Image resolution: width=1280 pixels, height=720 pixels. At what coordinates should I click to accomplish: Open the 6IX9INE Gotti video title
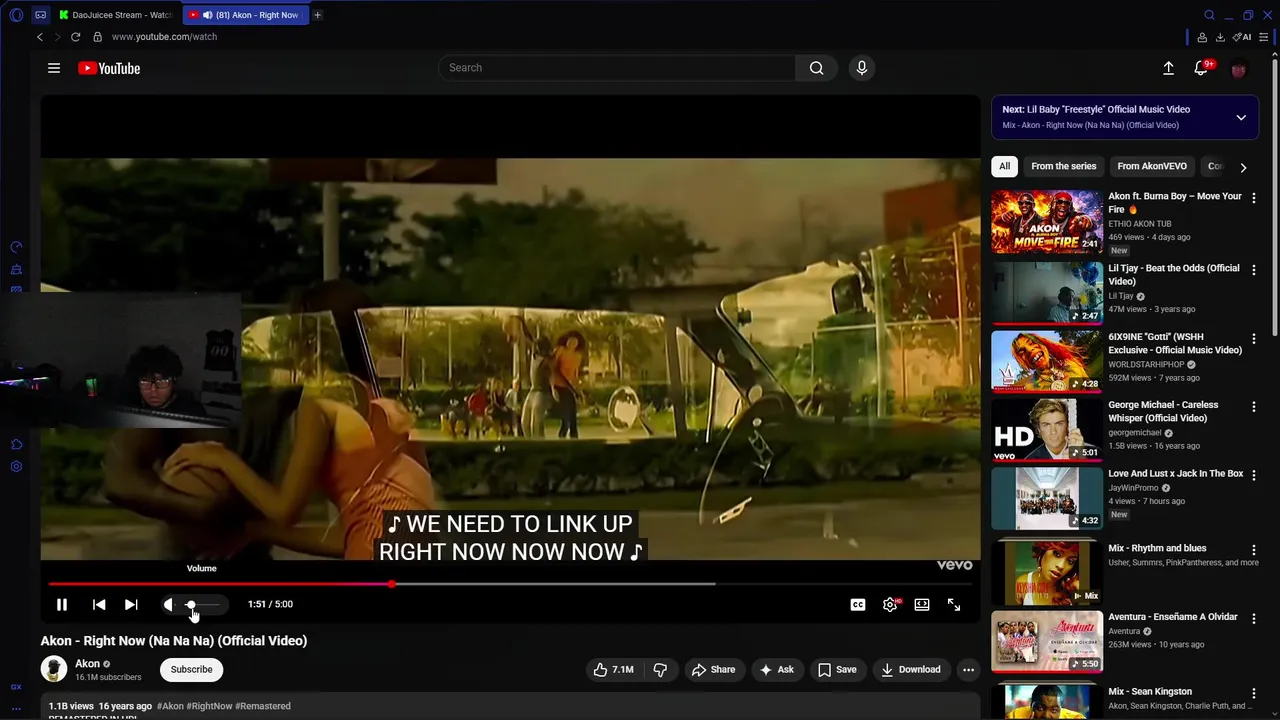(1175, 343)
